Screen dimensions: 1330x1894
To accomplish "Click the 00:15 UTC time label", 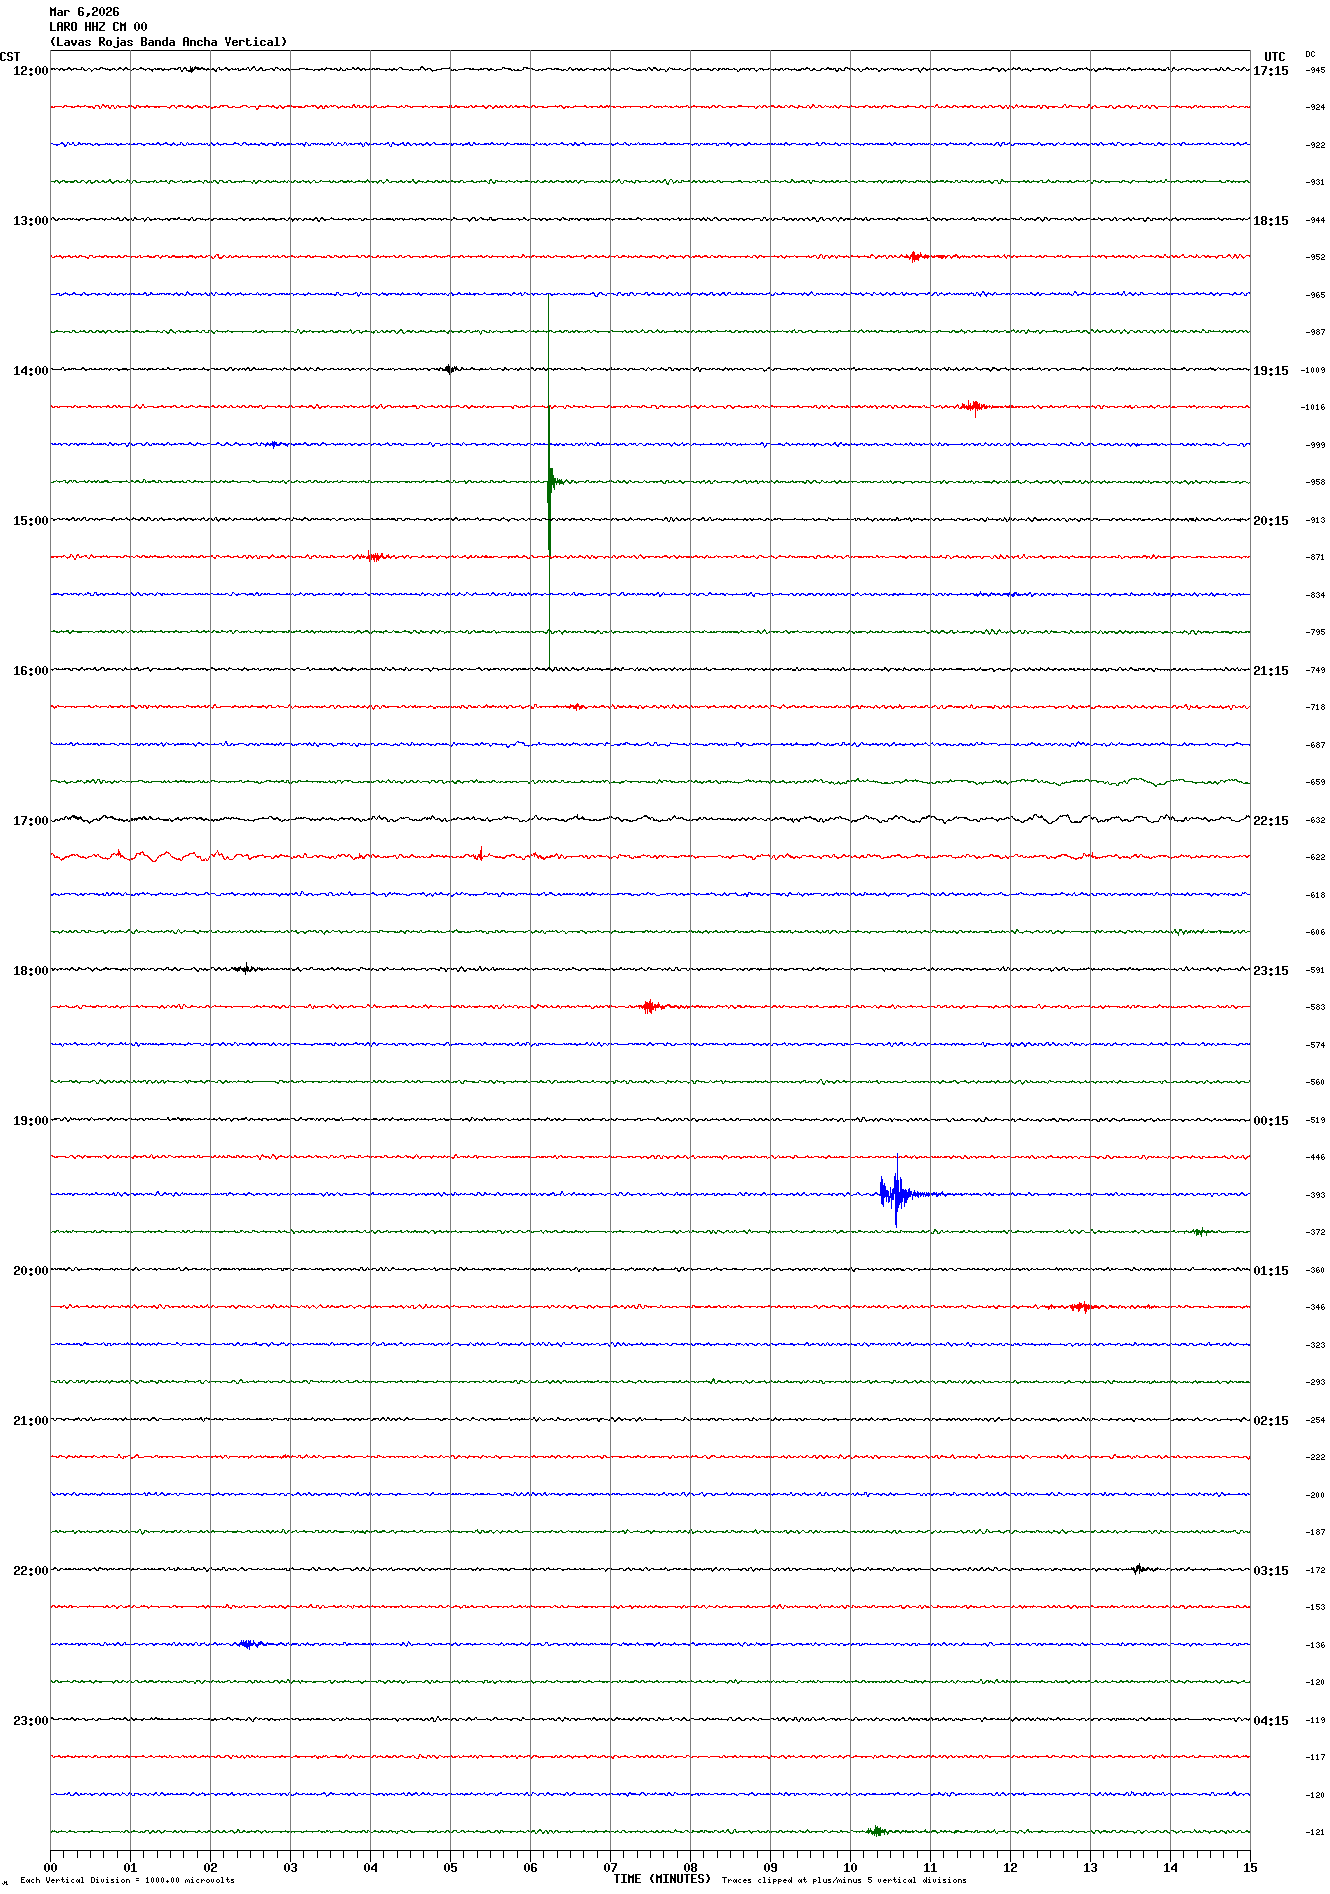I will pos(1270,1121).
